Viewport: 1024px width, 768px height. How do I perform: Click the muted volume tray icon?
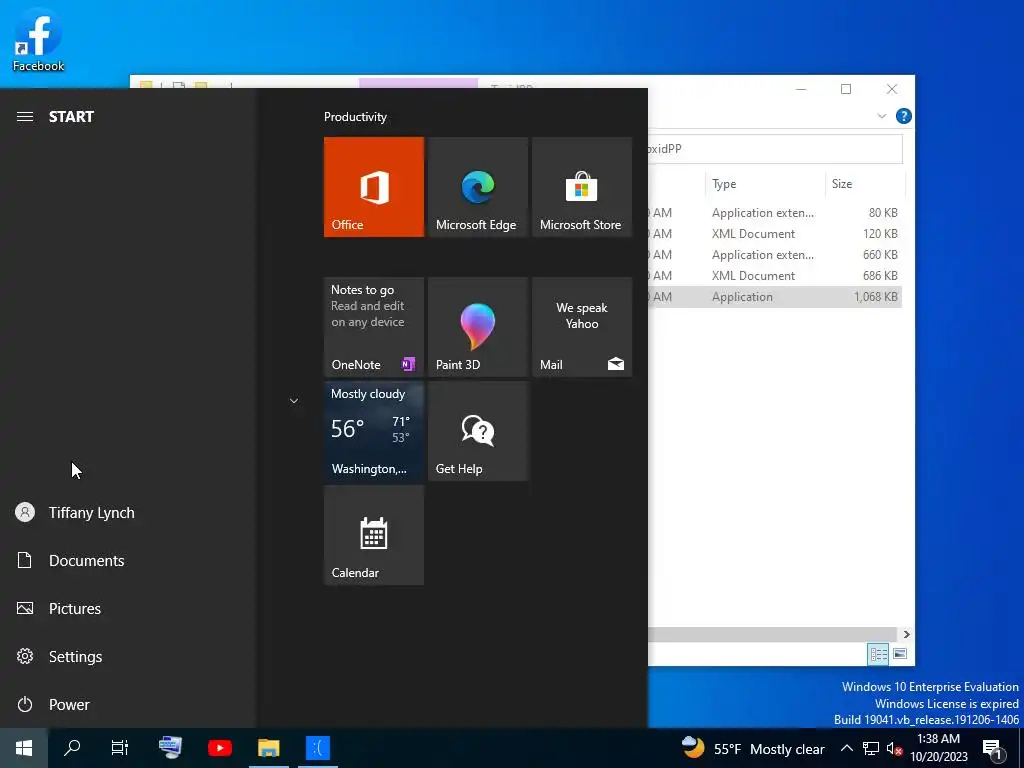coord(895,748)
